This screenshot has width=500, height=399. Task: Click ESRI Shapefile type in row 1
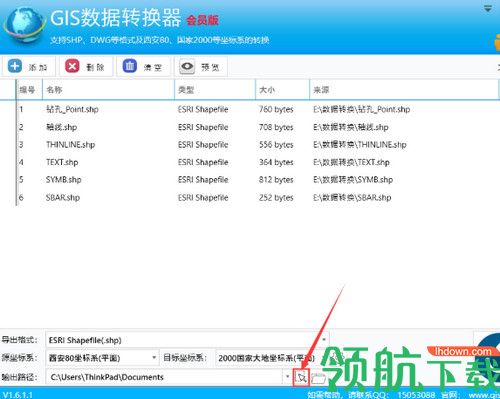point(203,109)
